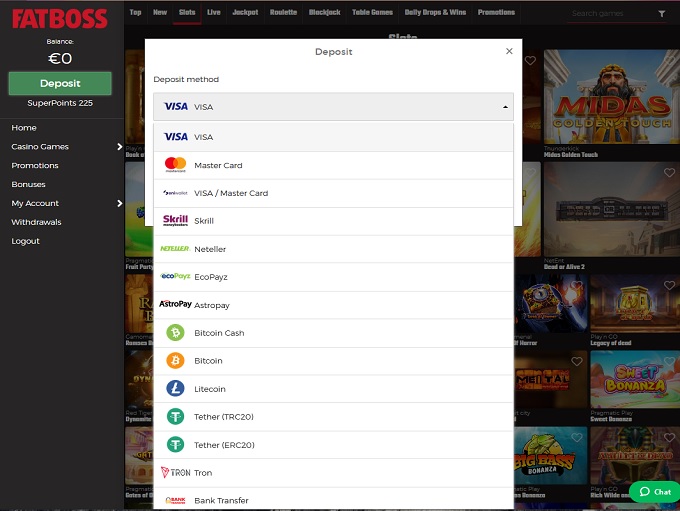Open Midas Golden Touch game thumbnail
680x511 pixels.
pos(612,96)
